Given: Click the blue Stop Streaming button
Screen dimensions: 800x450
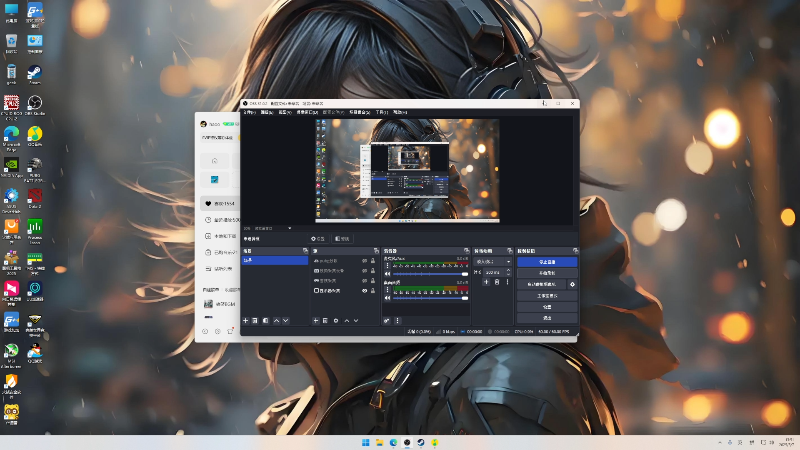Looking at the screenshot, I should coord(547,262).
